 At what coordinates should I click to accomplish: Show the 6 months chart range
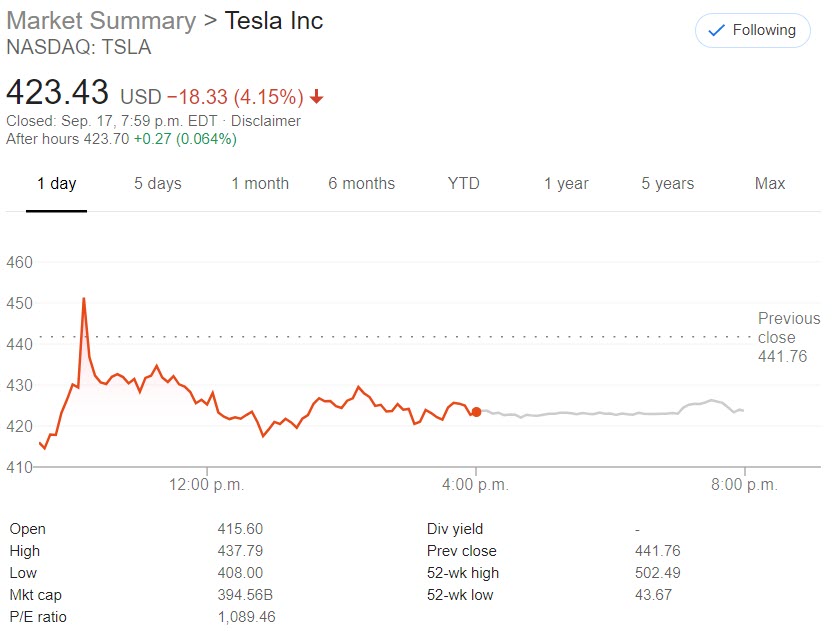(x=361, y=183)
